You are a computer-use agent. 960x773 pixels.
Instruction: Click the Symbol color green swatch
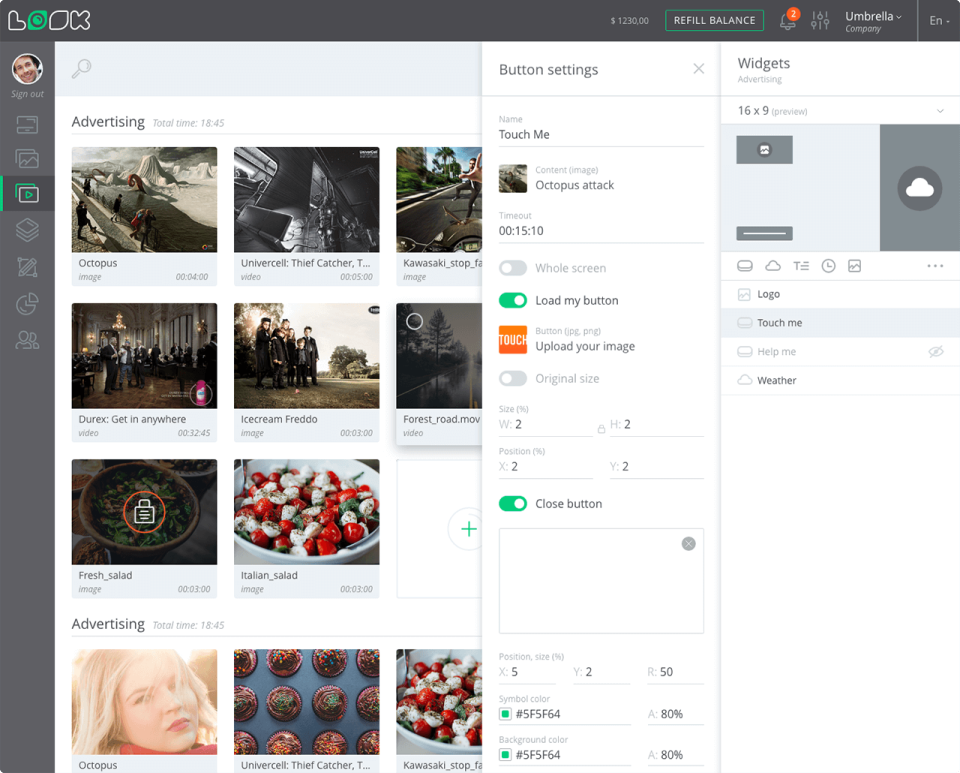coord(505,714)
